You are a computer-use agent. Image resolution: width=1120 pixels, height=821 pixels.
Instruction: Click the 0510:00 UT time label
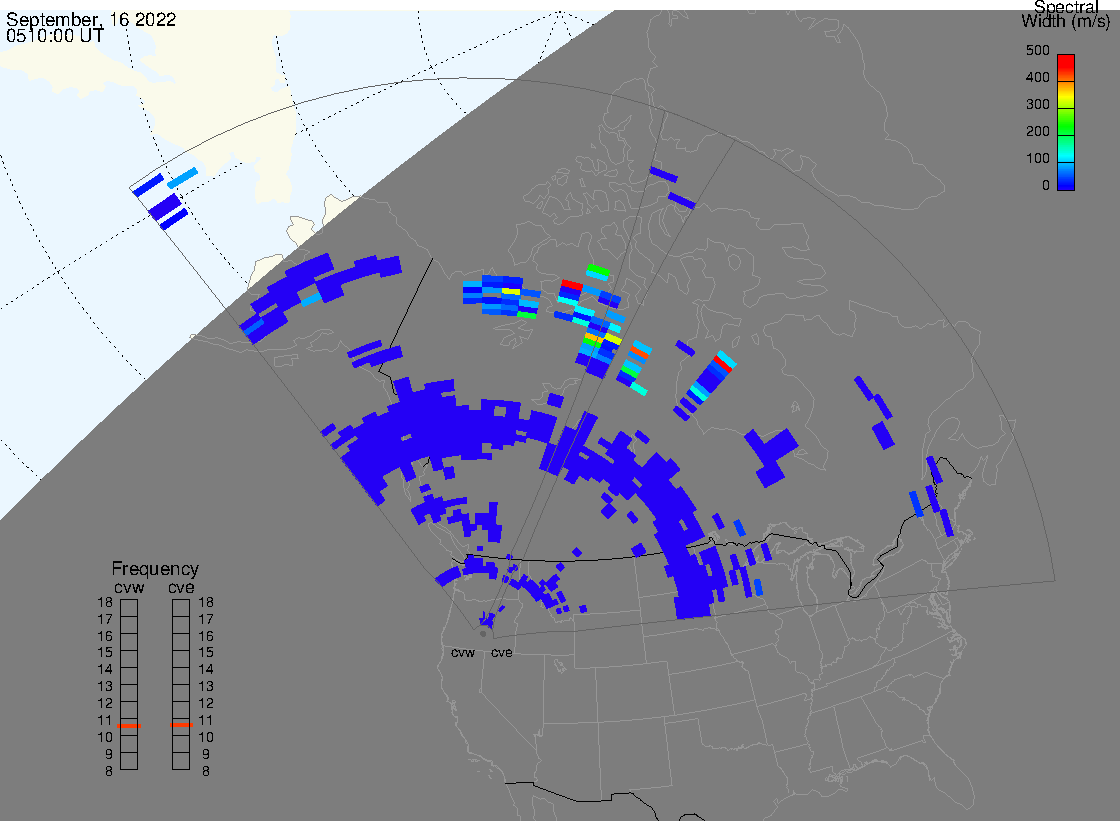pyautogui.click(x=55, y=36)
